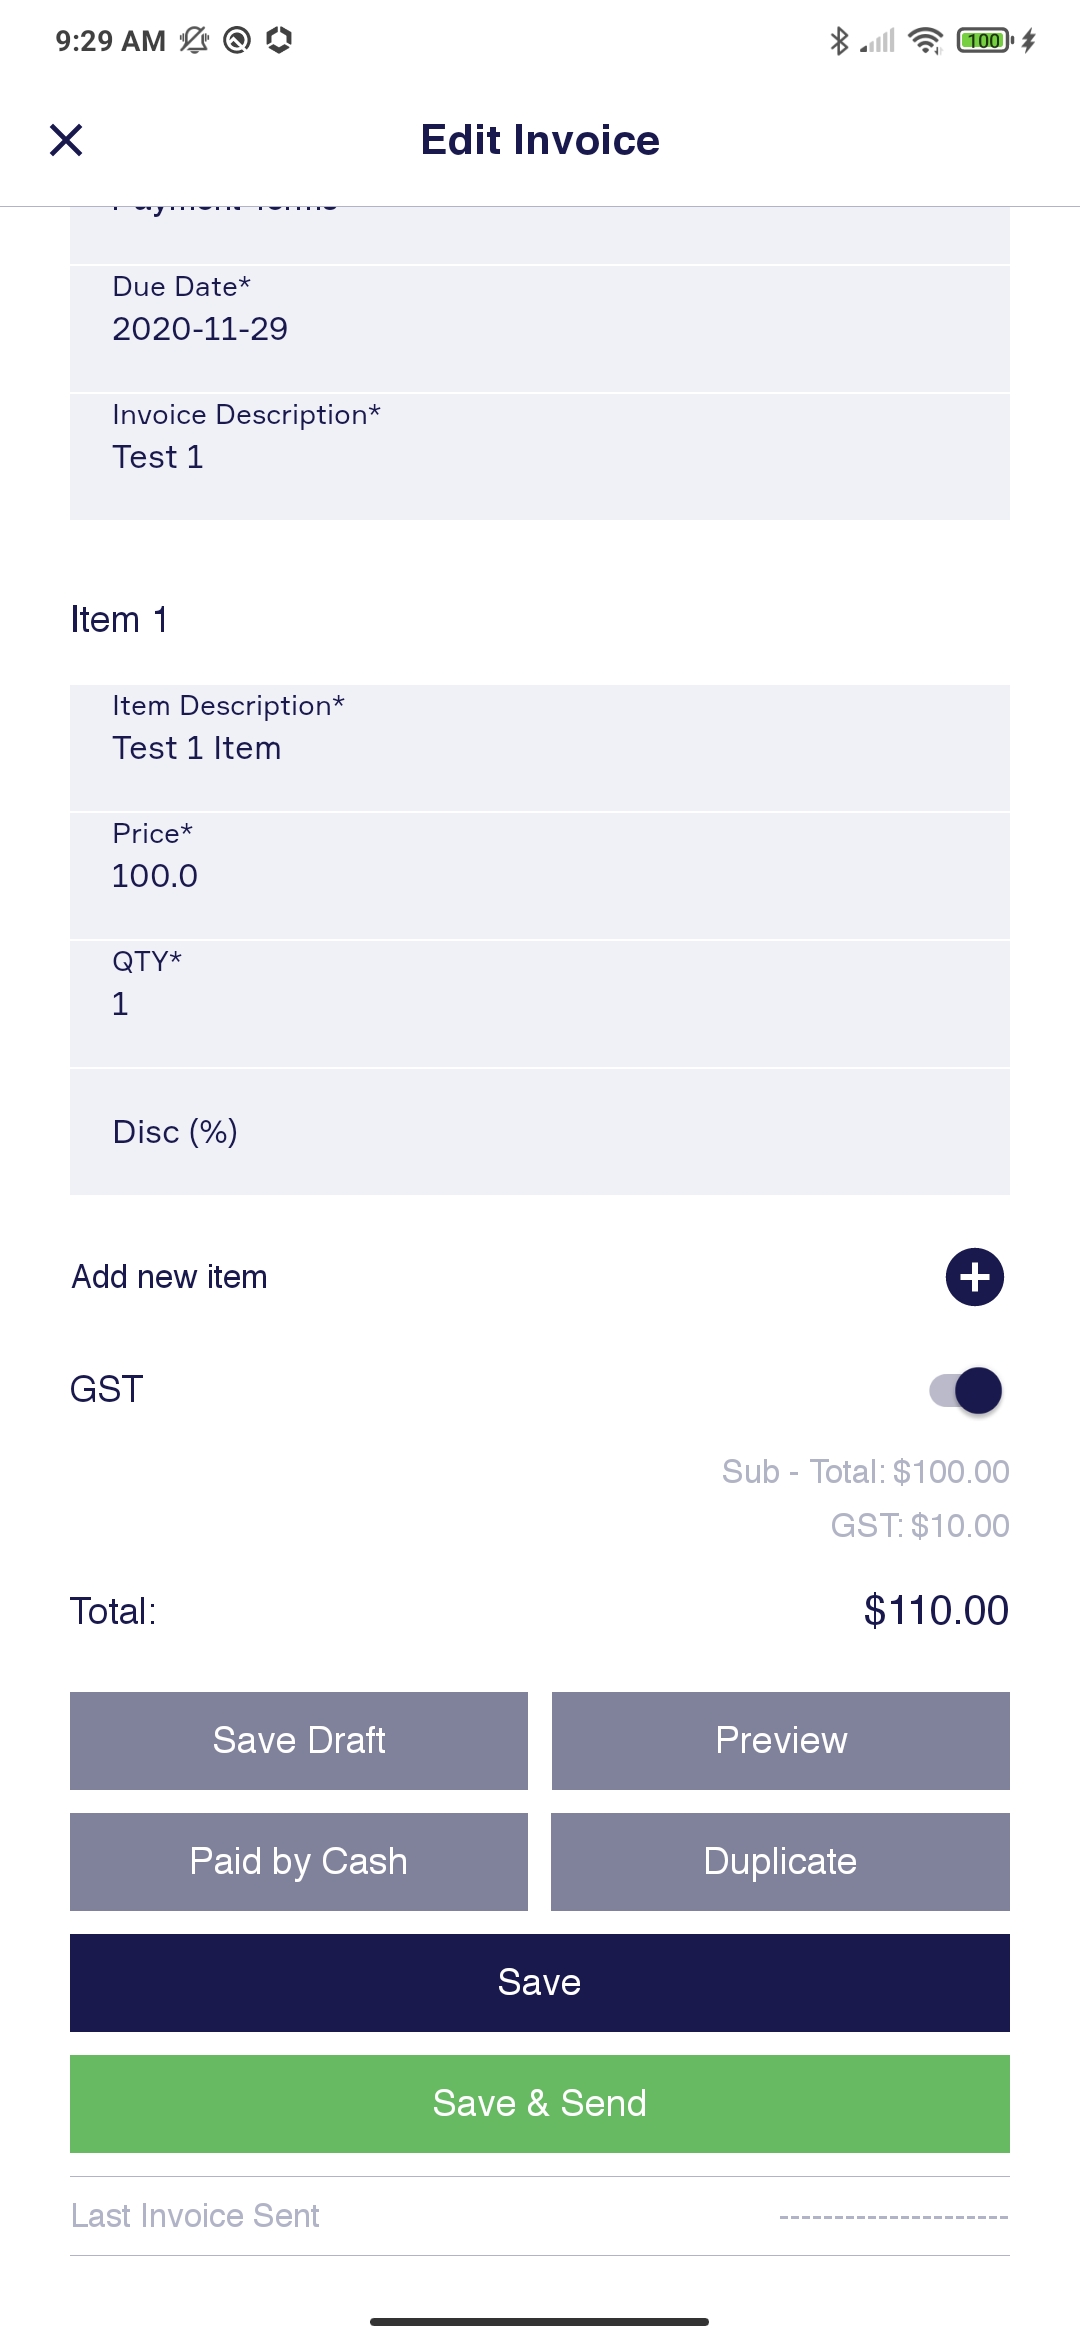Change the QTY field value
The height and width of the screenshot is (2340, 1080).
(x=540, y=1003)
